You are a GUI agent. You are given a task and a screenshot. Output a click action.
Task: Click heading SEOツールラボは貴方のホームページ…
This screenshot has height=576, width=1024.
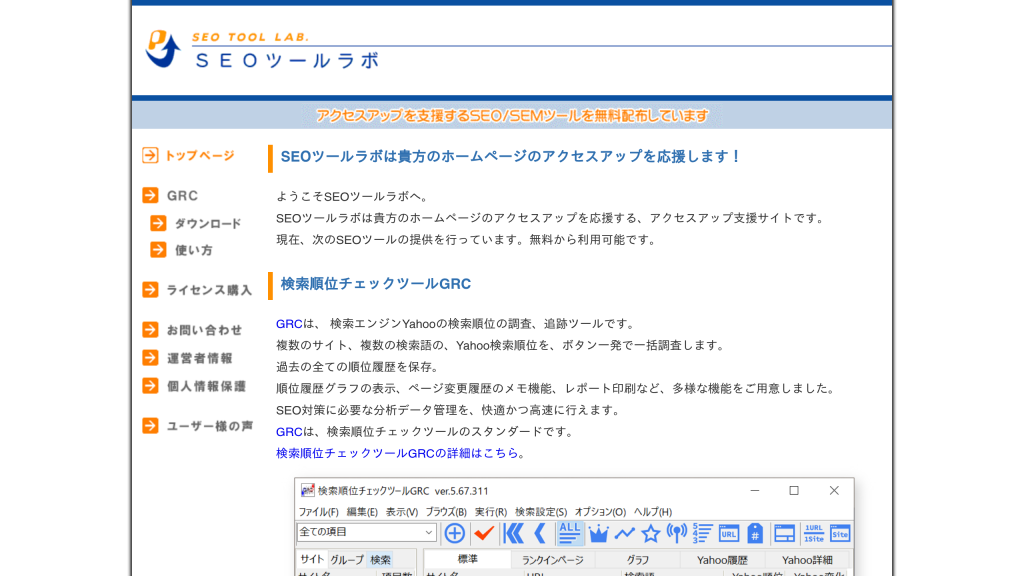[511, 157]
